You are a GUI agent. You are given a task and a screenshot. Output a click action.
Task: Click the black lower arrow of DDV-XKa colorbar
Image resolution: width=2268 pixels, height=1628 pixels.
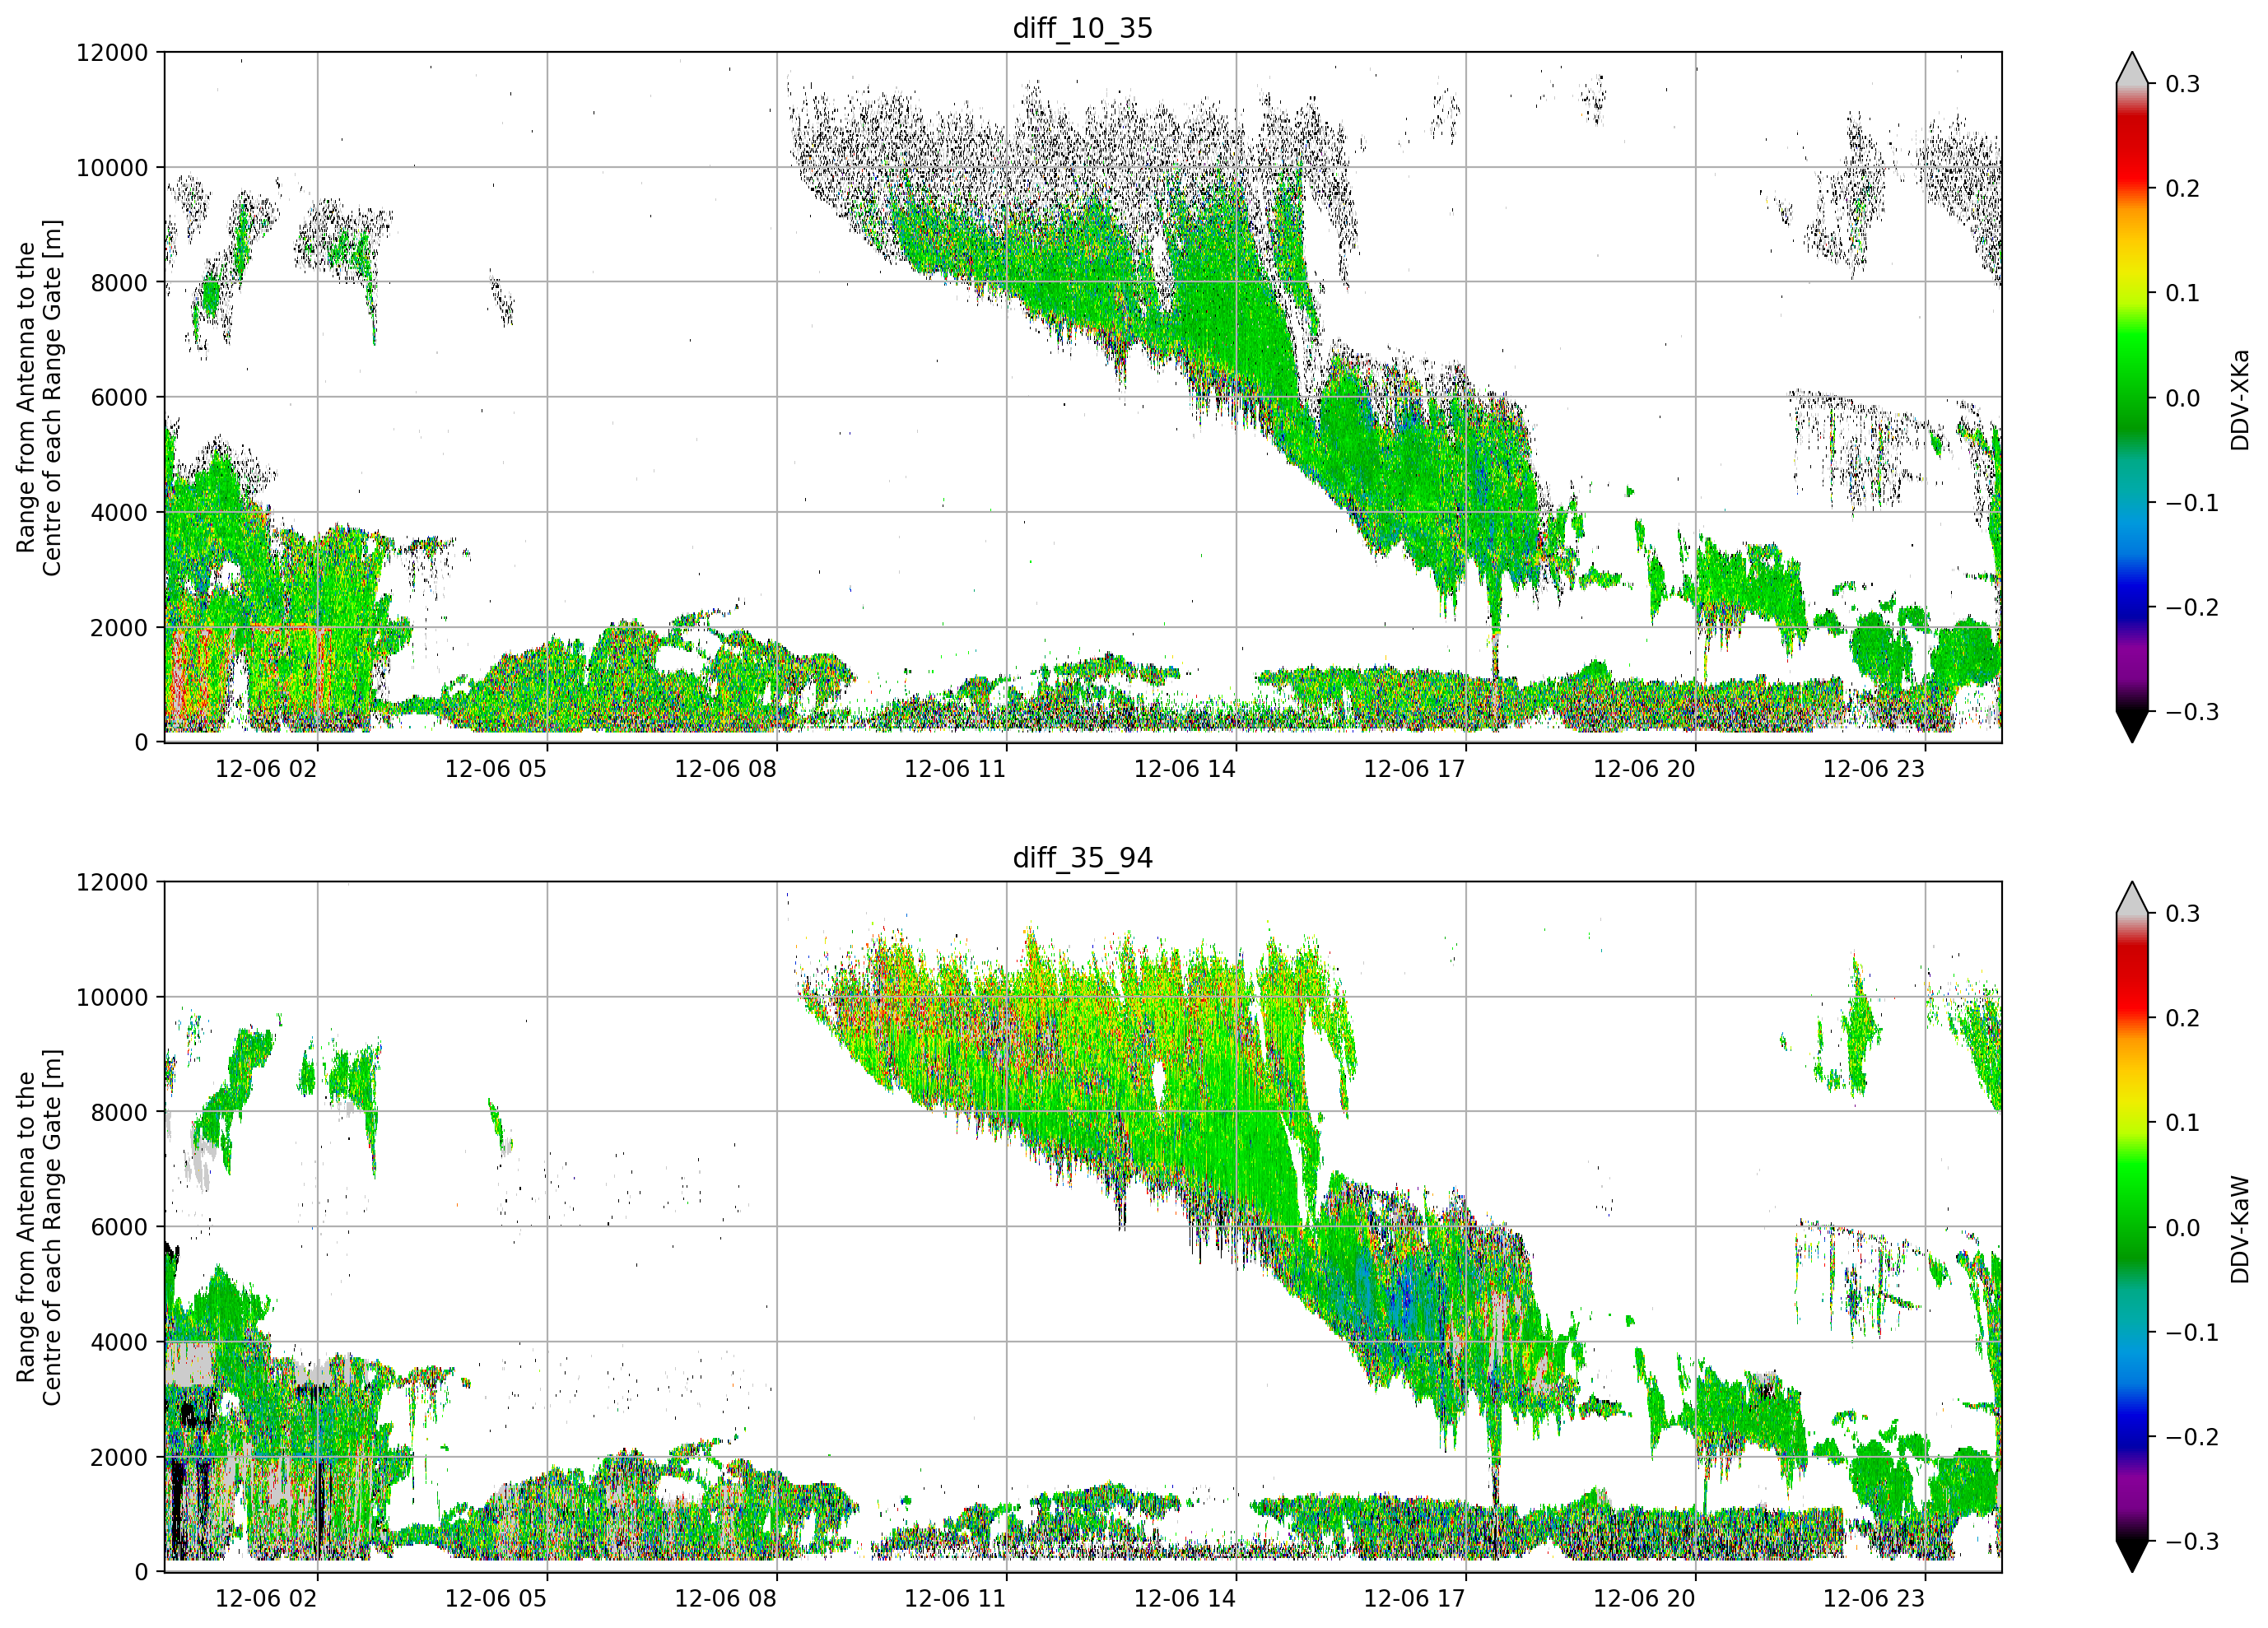point(2132,724)
